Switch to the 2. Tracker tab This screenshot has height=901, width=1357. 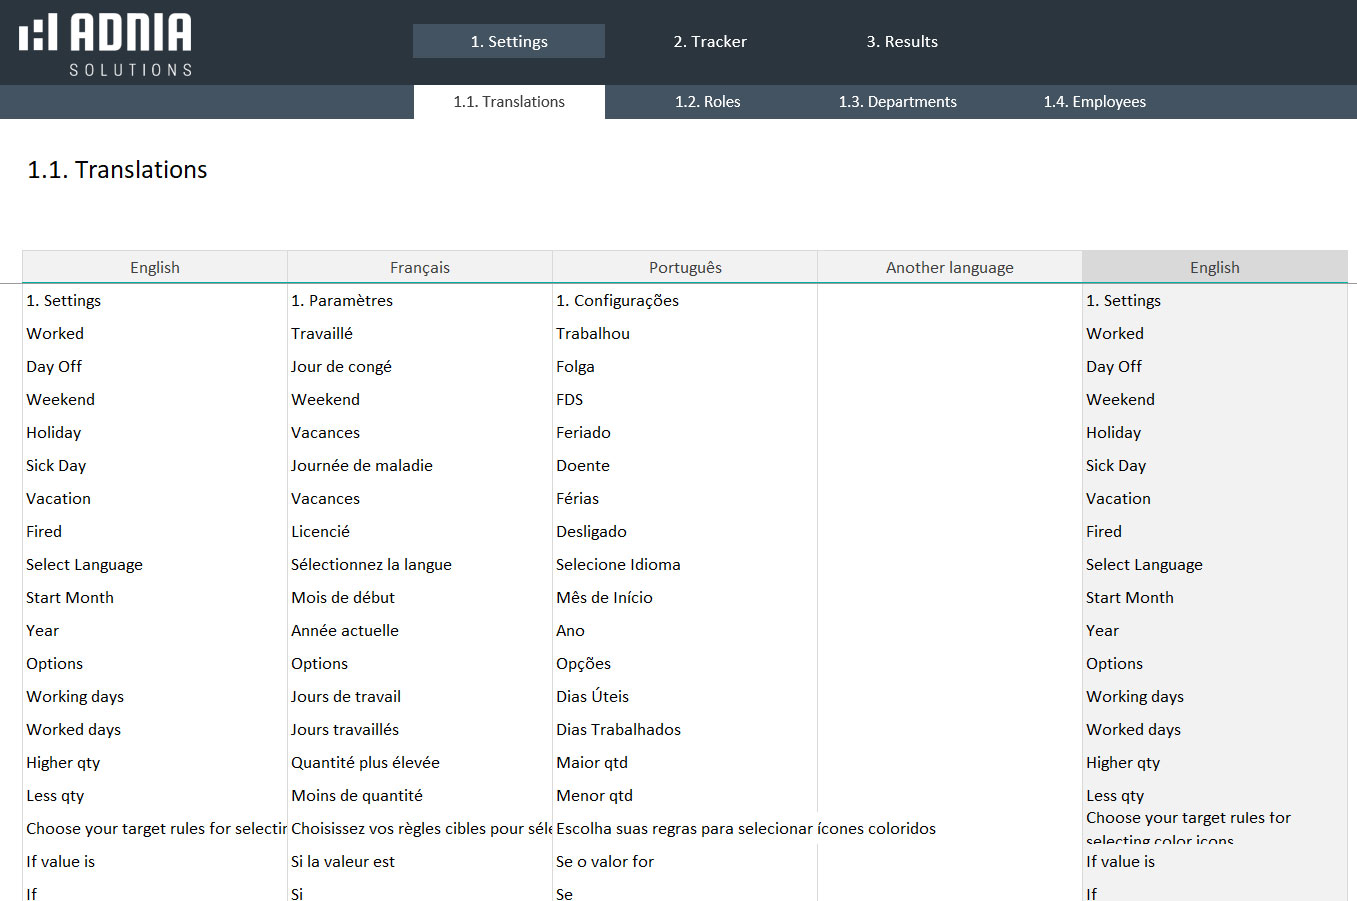pos(709,41)
